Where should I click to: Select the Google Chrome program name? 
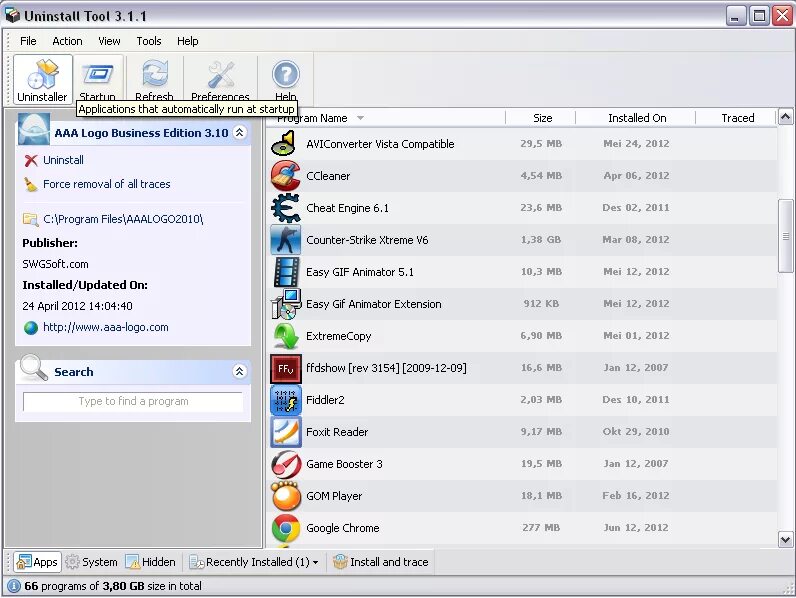pyautogui.click(x=343, y=528)
